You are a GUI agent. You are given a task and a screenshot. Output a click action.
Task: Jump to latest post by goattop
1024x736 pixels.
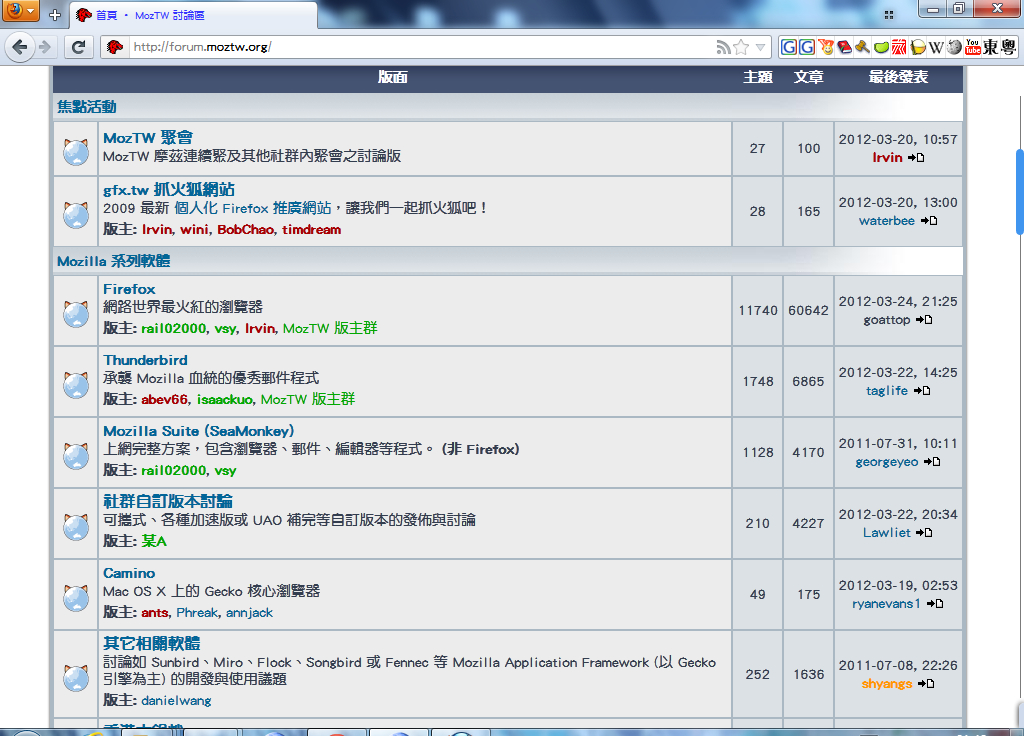click(924, 320)
